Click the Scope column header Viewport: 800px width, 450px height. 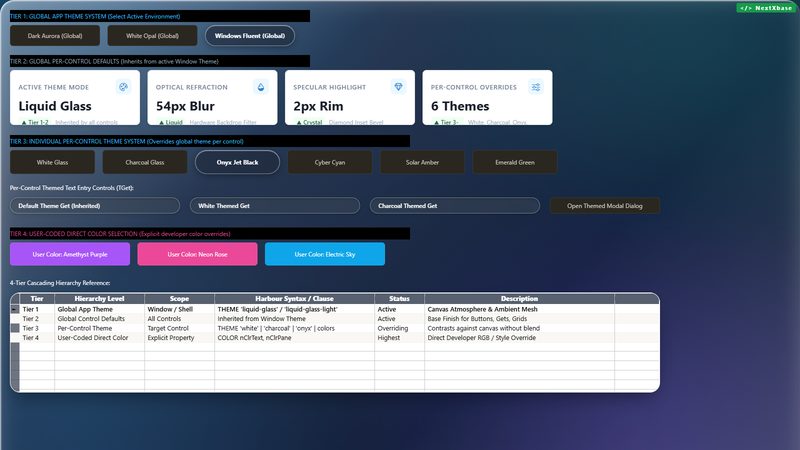point(180,298)
